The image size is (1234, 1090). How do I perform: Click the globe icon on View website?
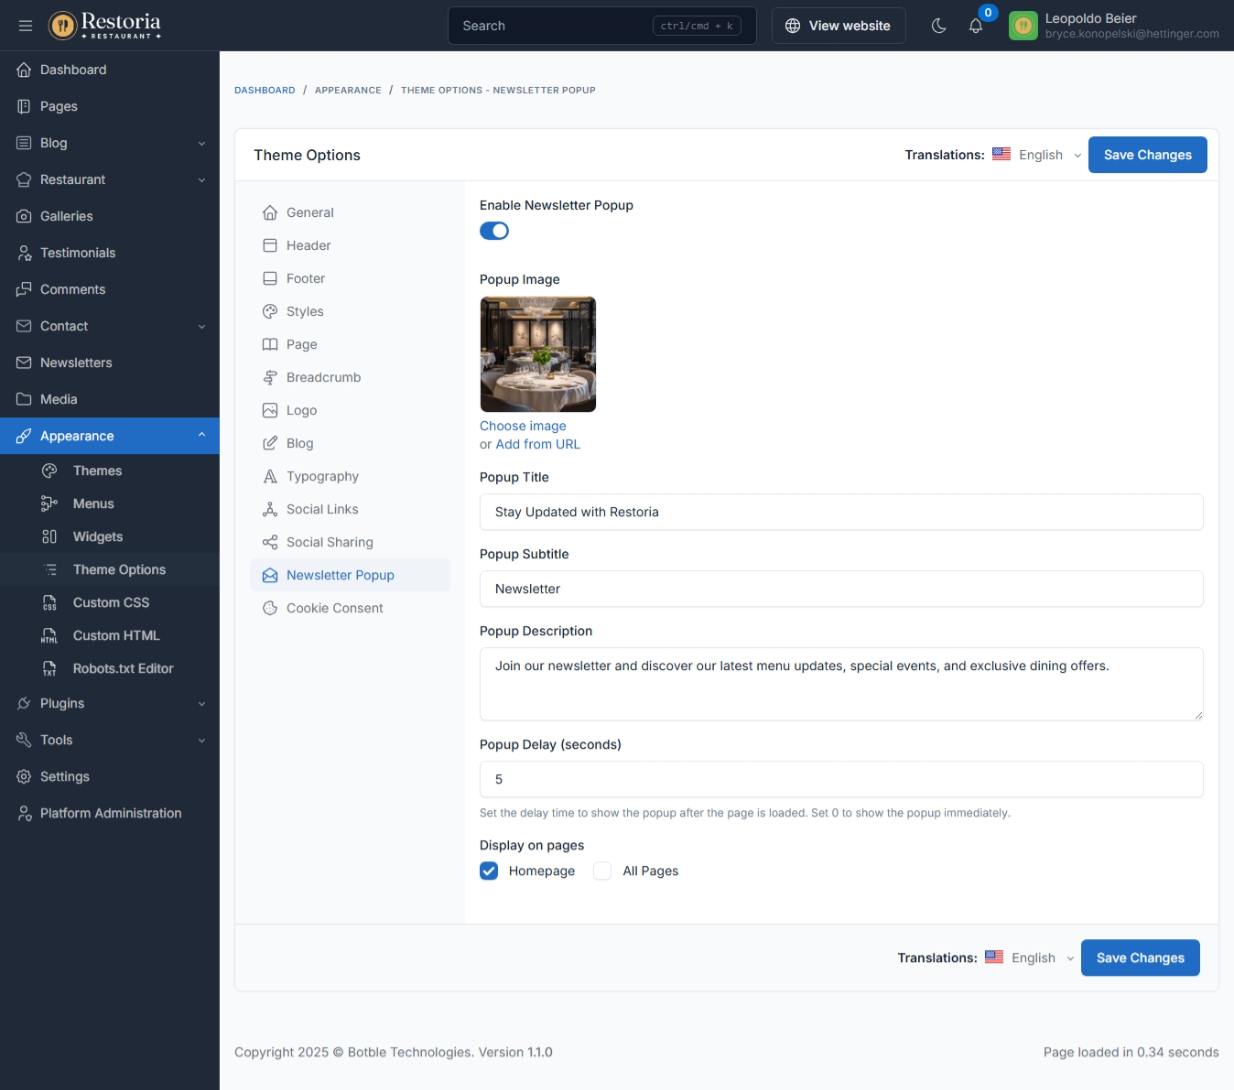click(x=792, y=26)
